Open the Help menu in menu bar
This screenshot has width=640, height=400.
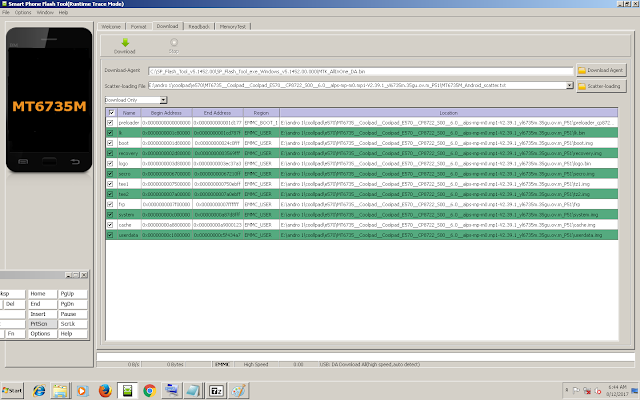63,13
